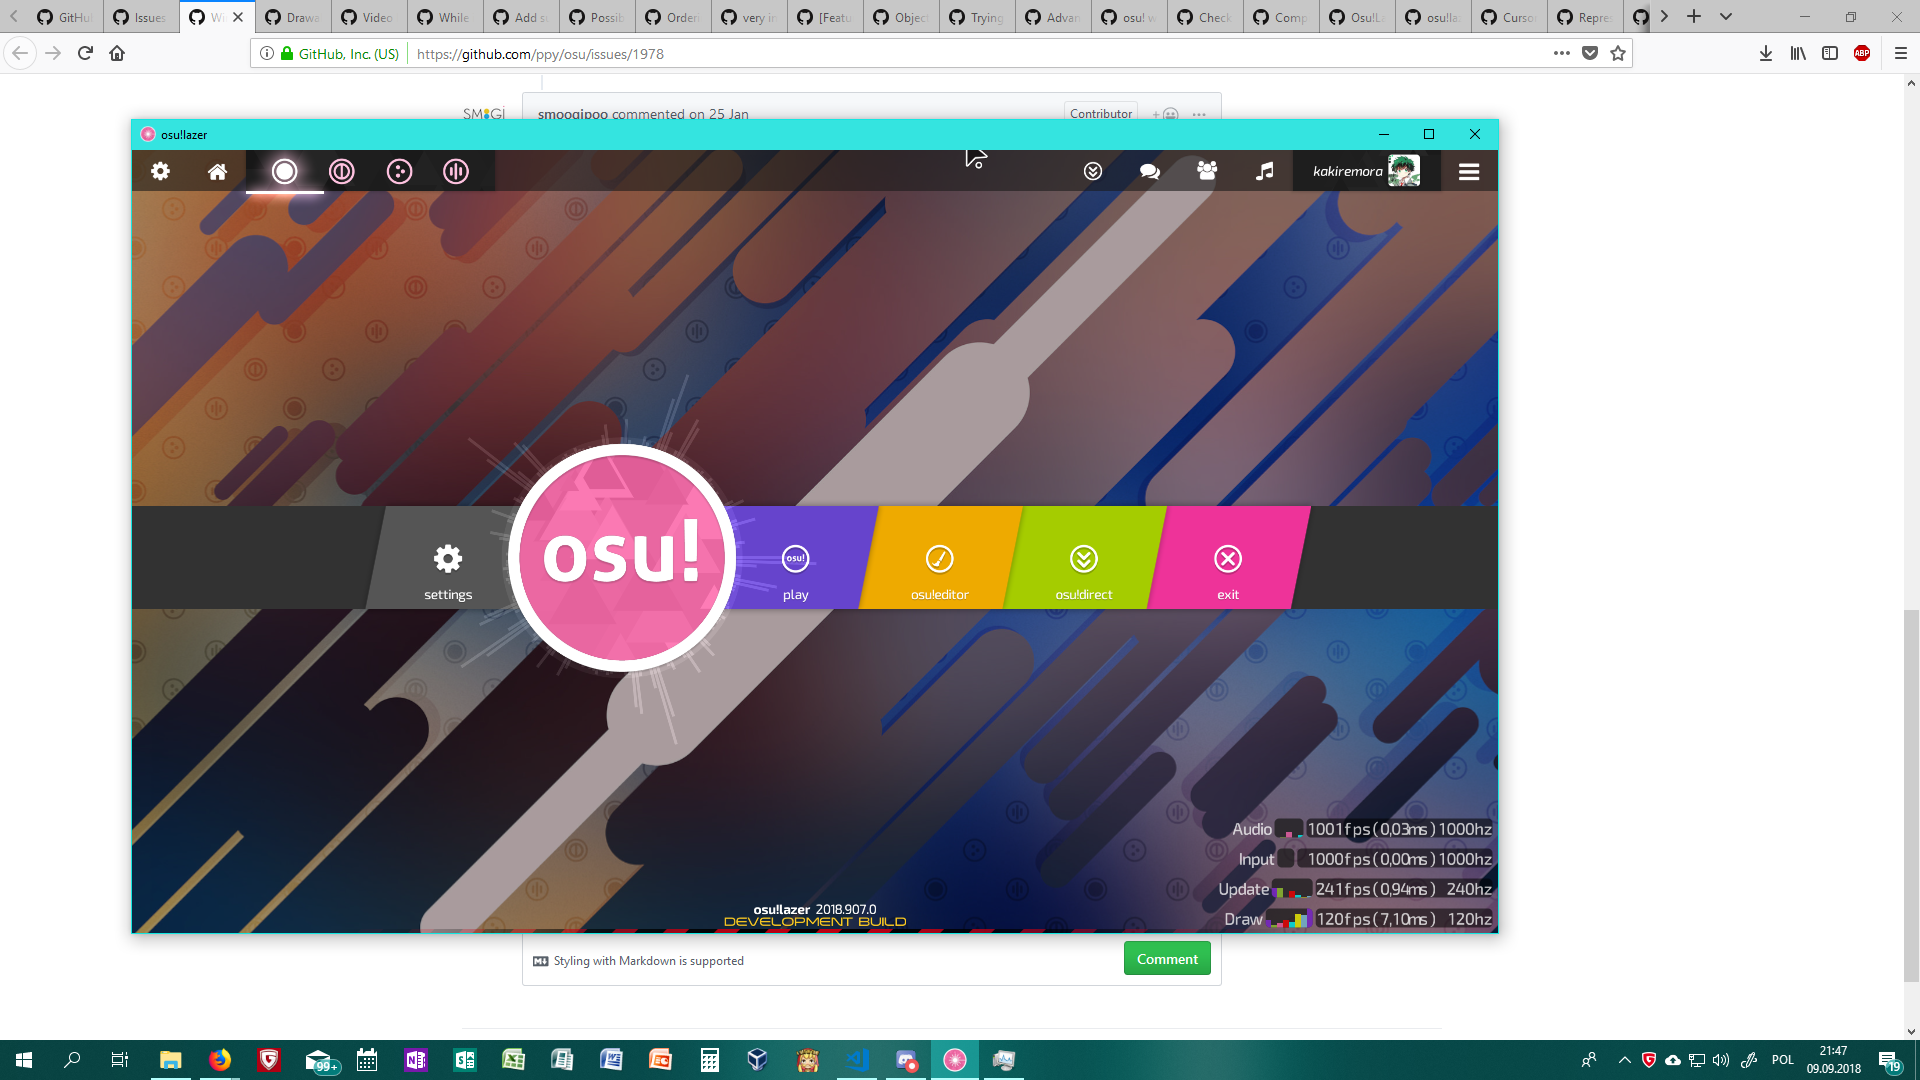Select the osu!mania ruleset icon

456,171
